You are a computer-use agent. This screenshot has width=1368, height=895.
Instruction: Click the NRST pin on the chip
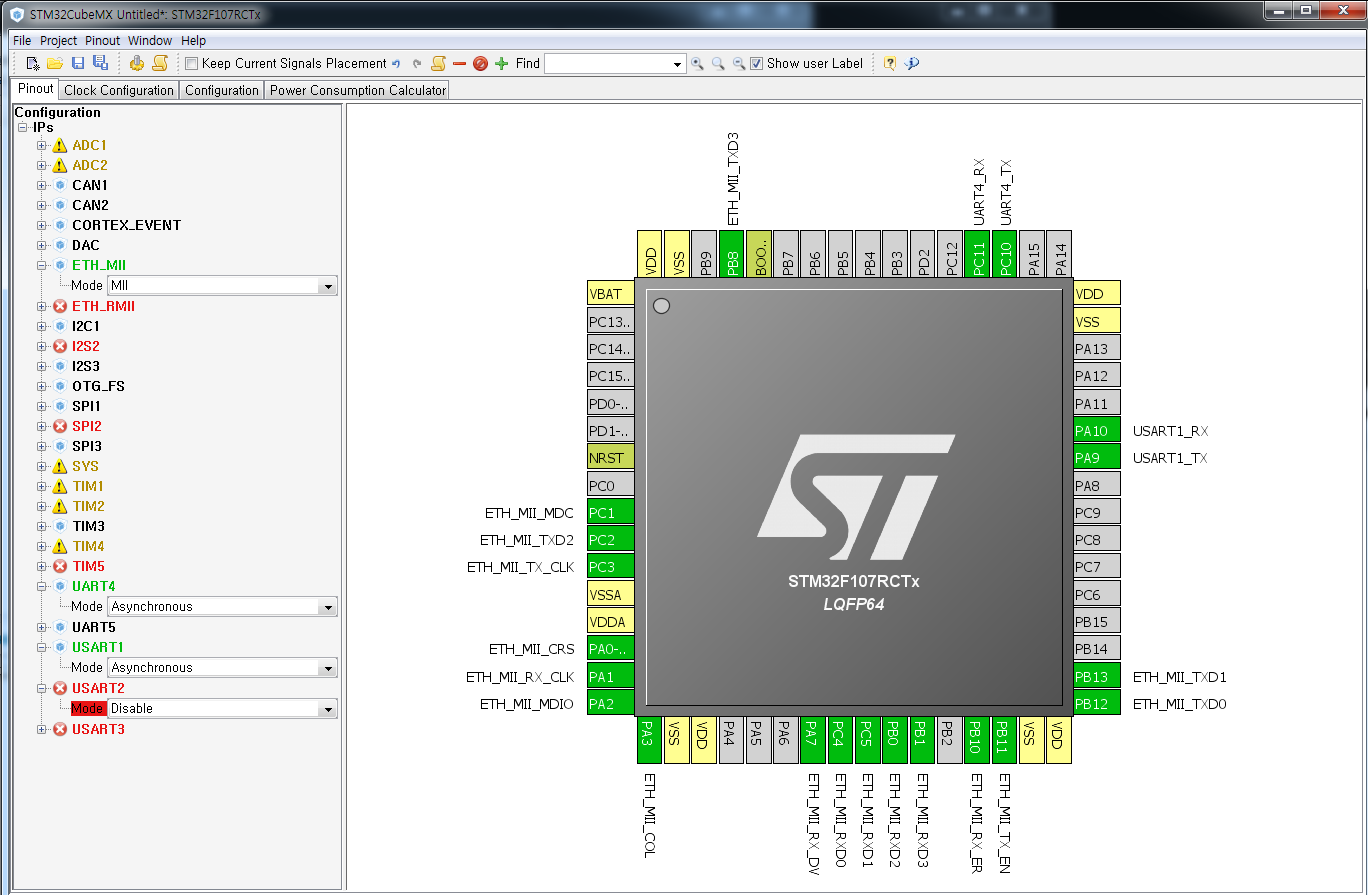pyautogui.click(x=611, y=458)
